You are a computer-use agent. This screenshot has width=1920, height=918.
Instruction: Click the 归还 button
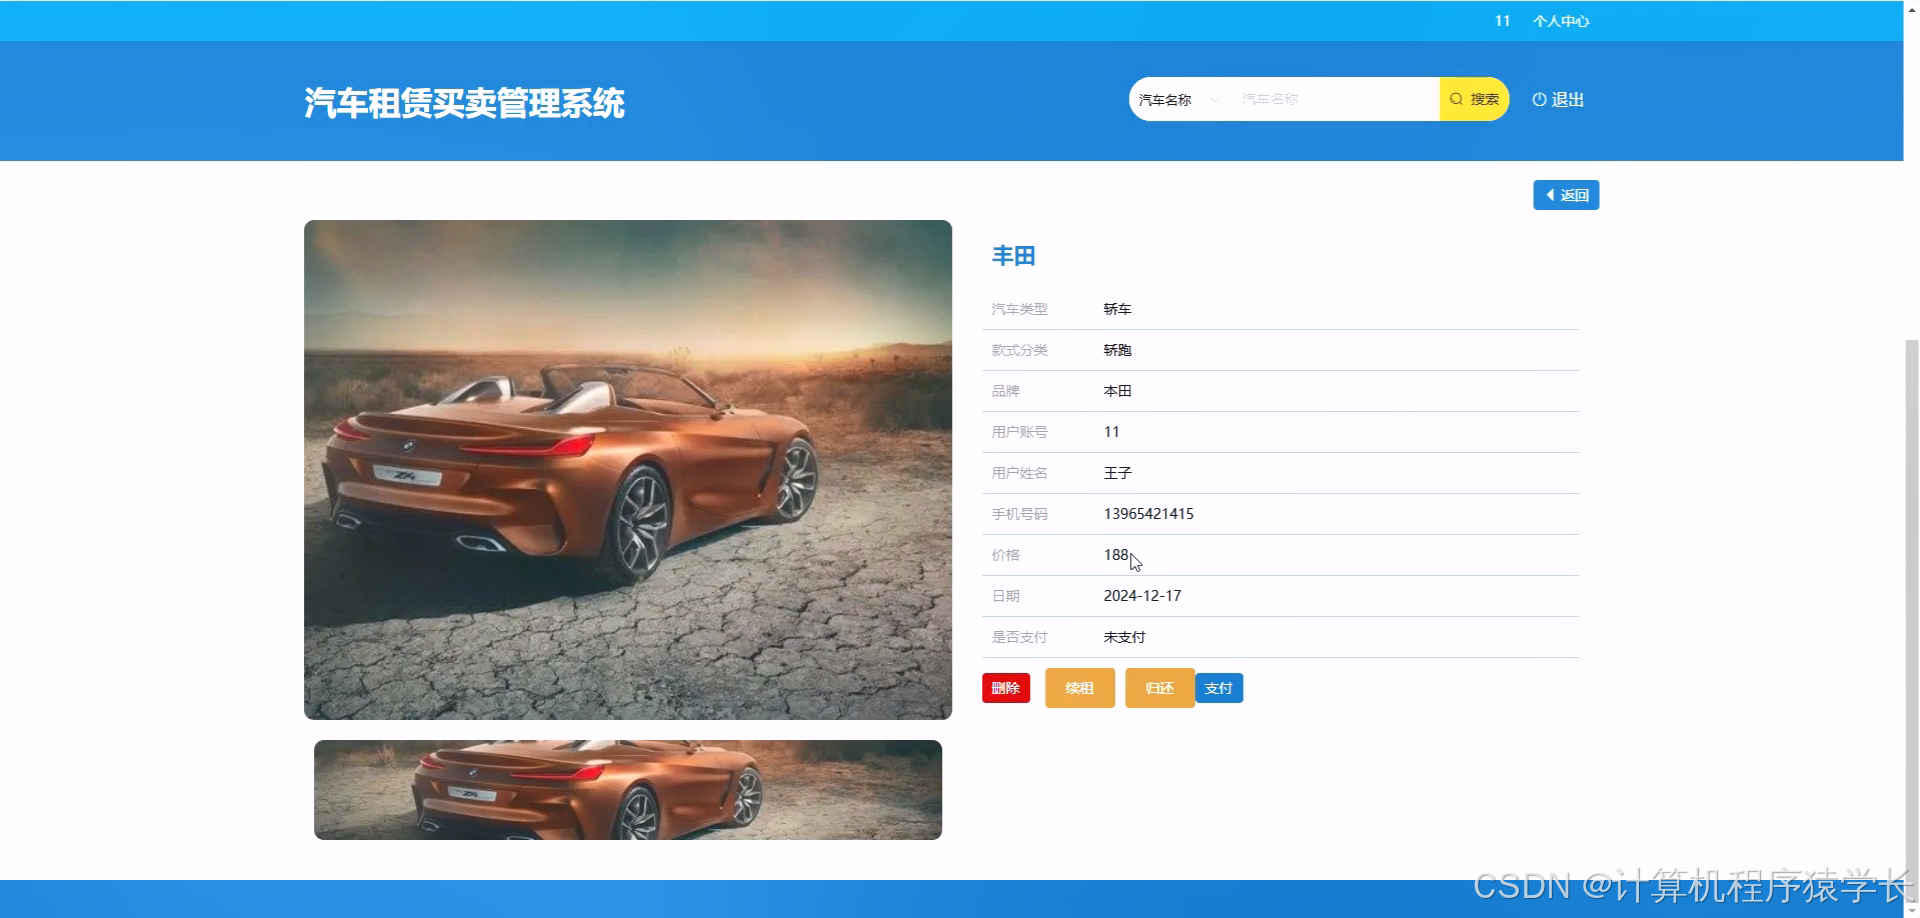tap(1158, 687)
